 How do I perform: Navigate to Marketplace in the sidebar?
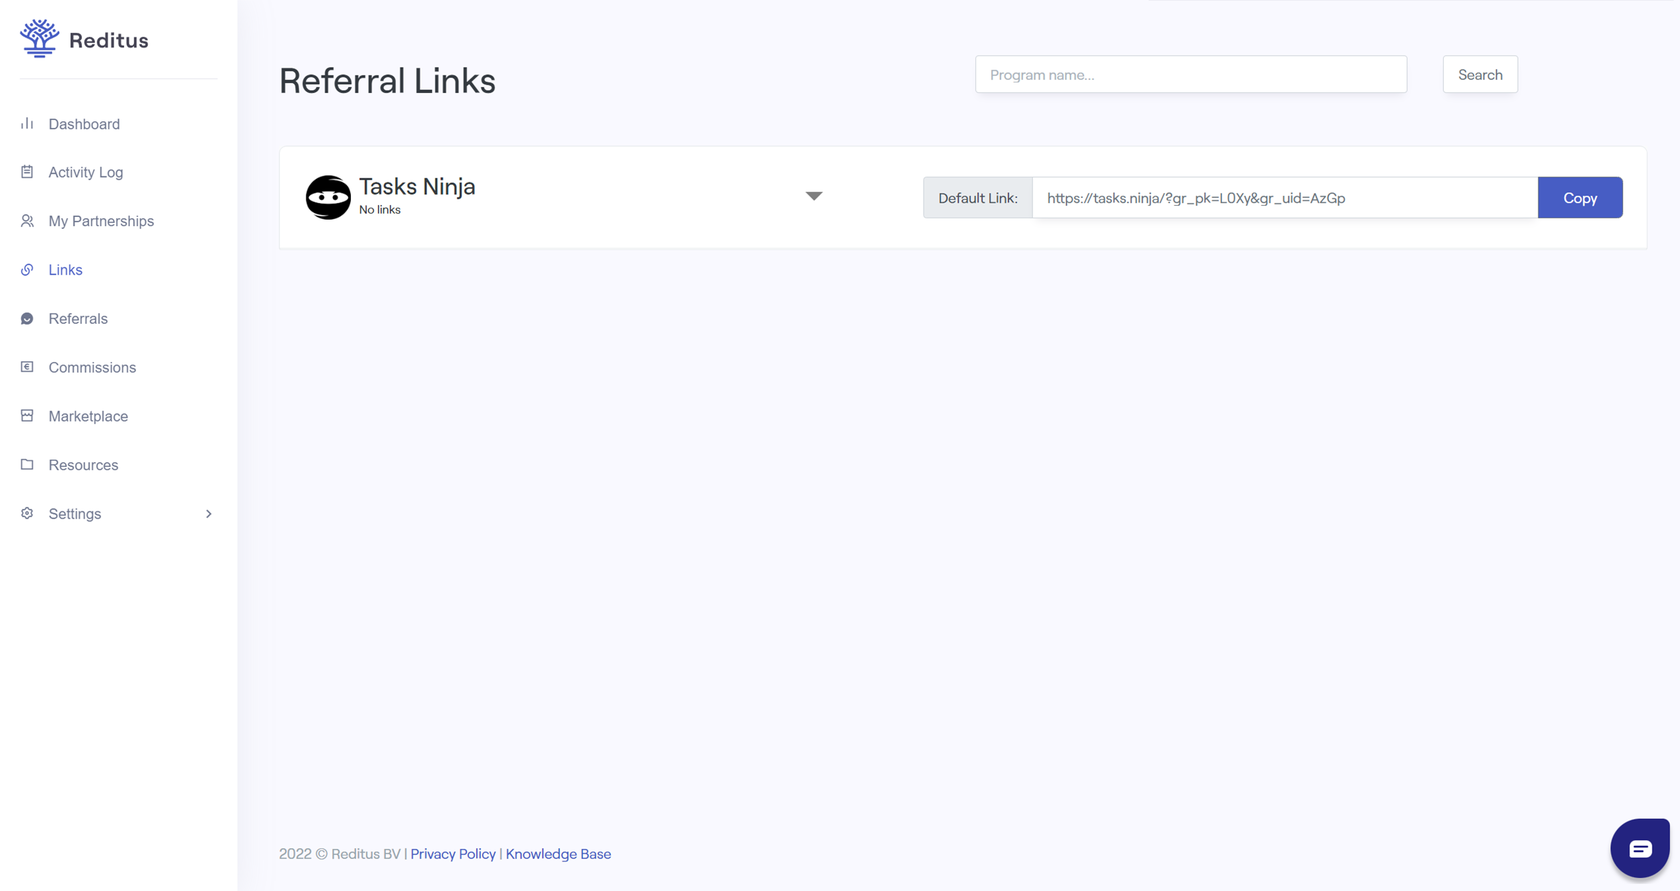[x=88, y=416]
